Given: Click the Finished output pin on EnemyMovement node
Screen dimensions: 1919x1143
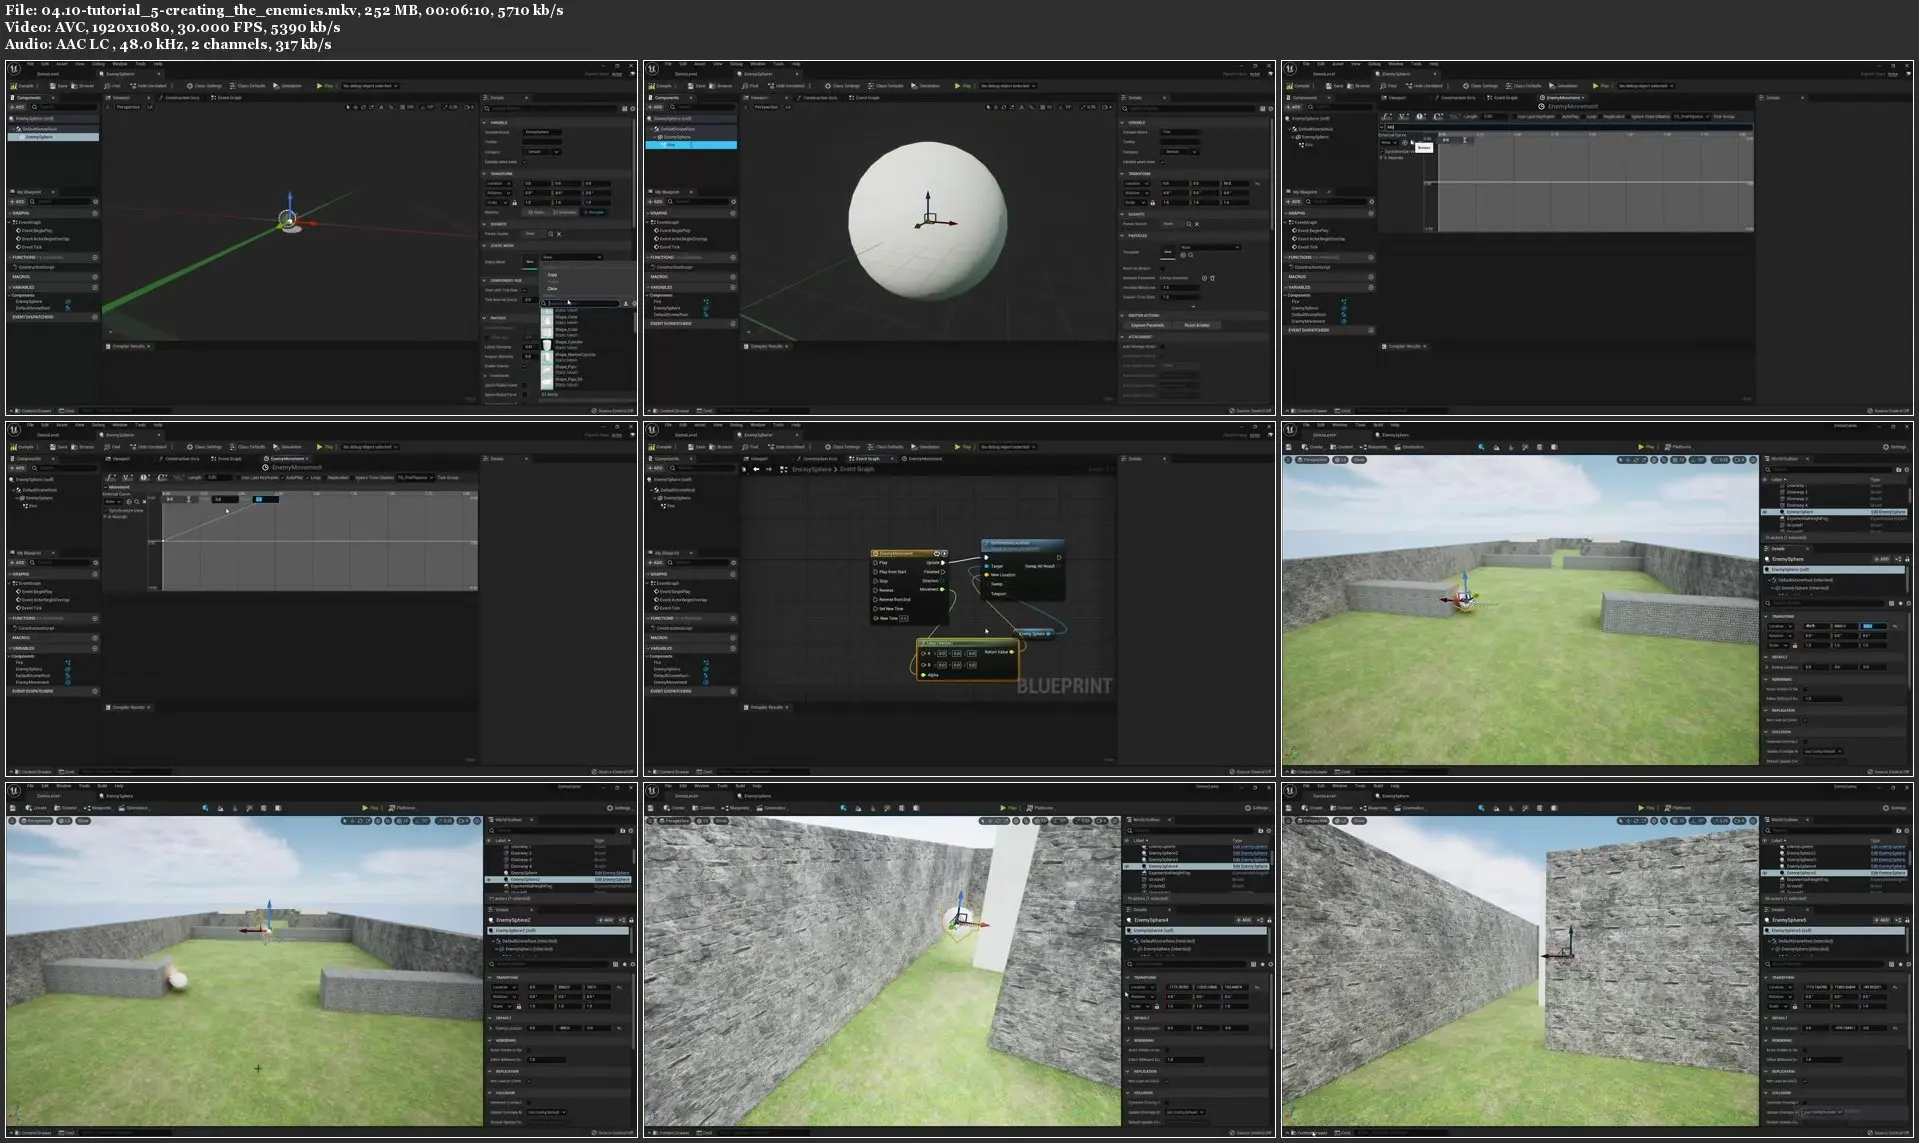Looking at the screenshot, I should (x=942, y=572).
